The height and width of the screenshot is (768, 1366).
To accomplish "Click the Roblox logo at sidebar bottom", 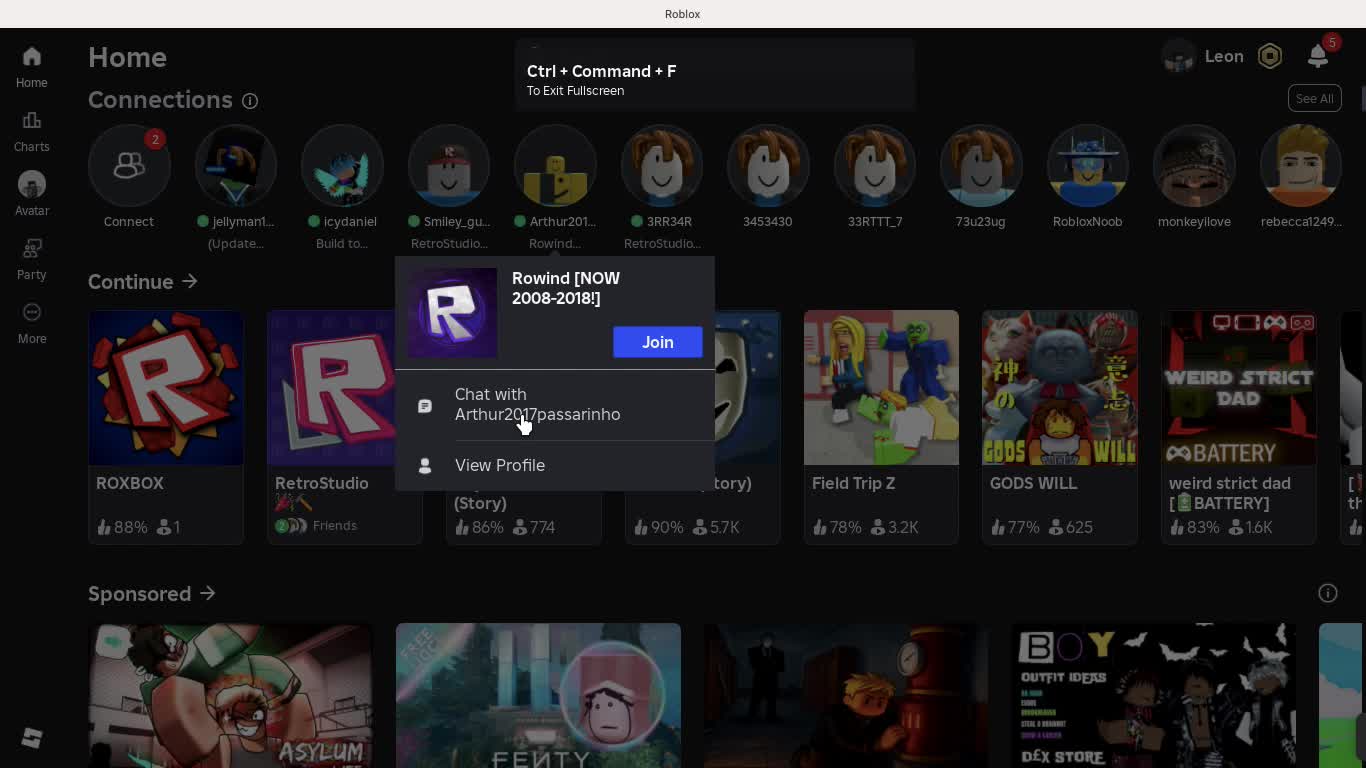I will coord(32,738).
